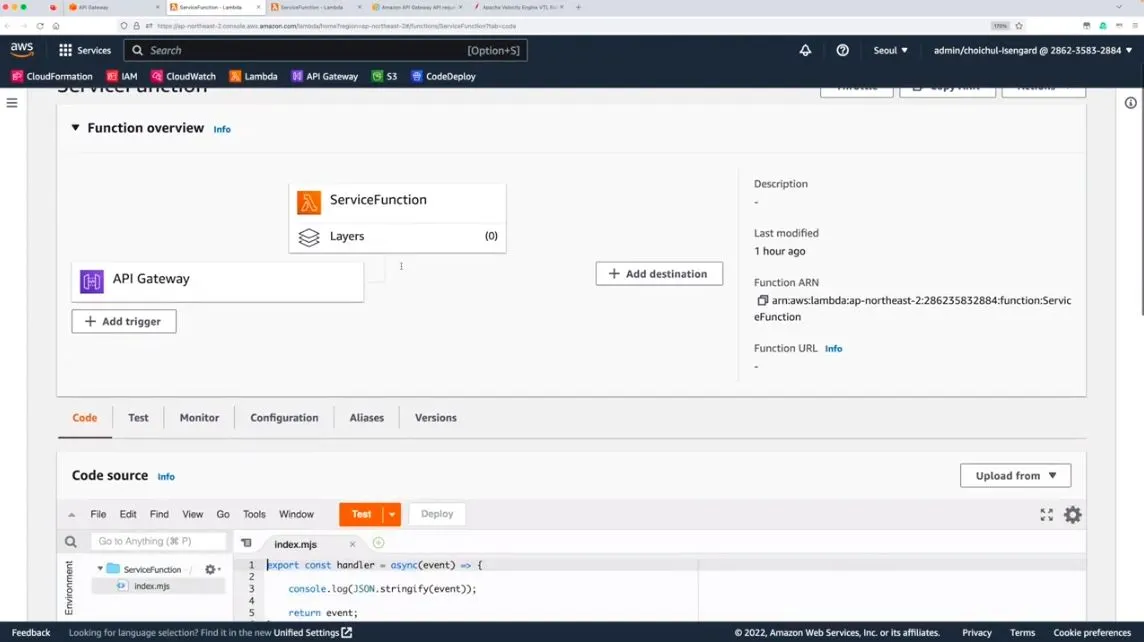This screenshot has width=1144, height=642.
Task: Click the Layers stack icon
Action: click(309, 237)
